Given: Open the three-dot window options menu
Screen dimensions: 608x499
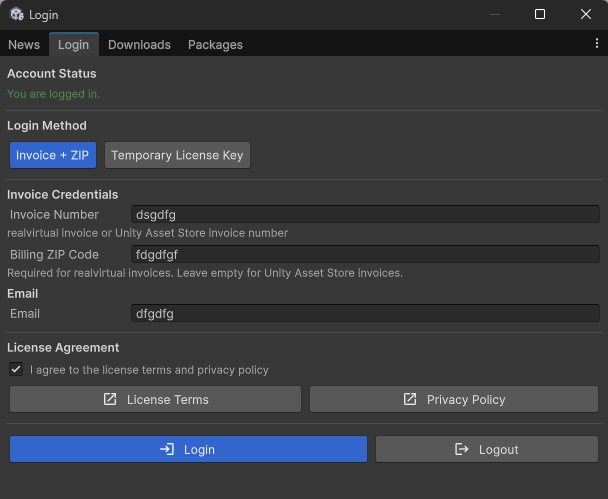Looking at the screenshot, I should [597, 44].
